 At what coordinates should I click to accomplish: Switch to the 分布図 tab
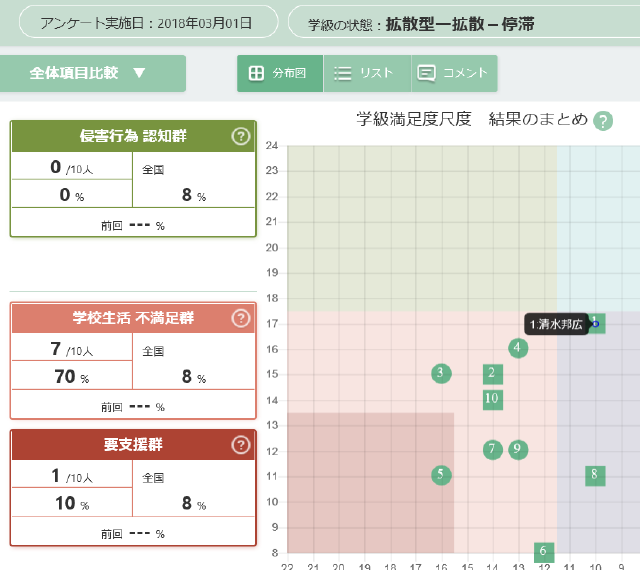coord(280,73)
